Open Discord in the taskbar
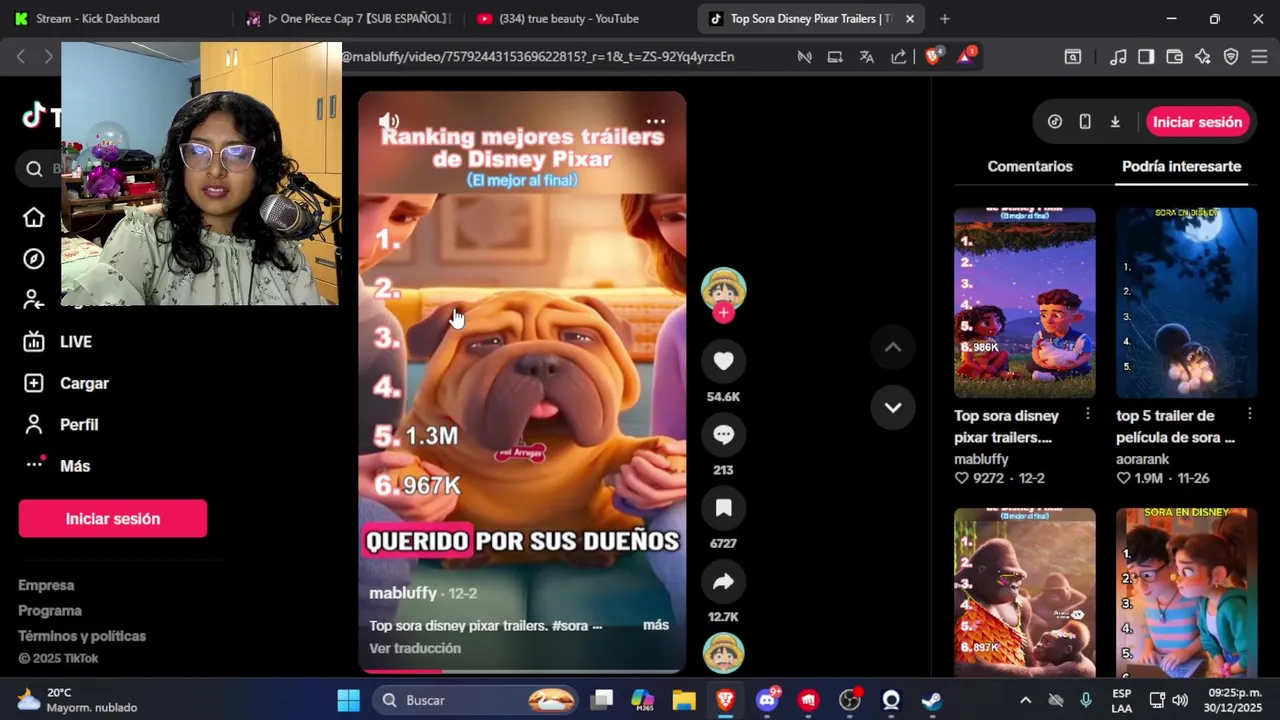Image resolution: width=1280 pixels, height=720 pixels. coord(767,700)
